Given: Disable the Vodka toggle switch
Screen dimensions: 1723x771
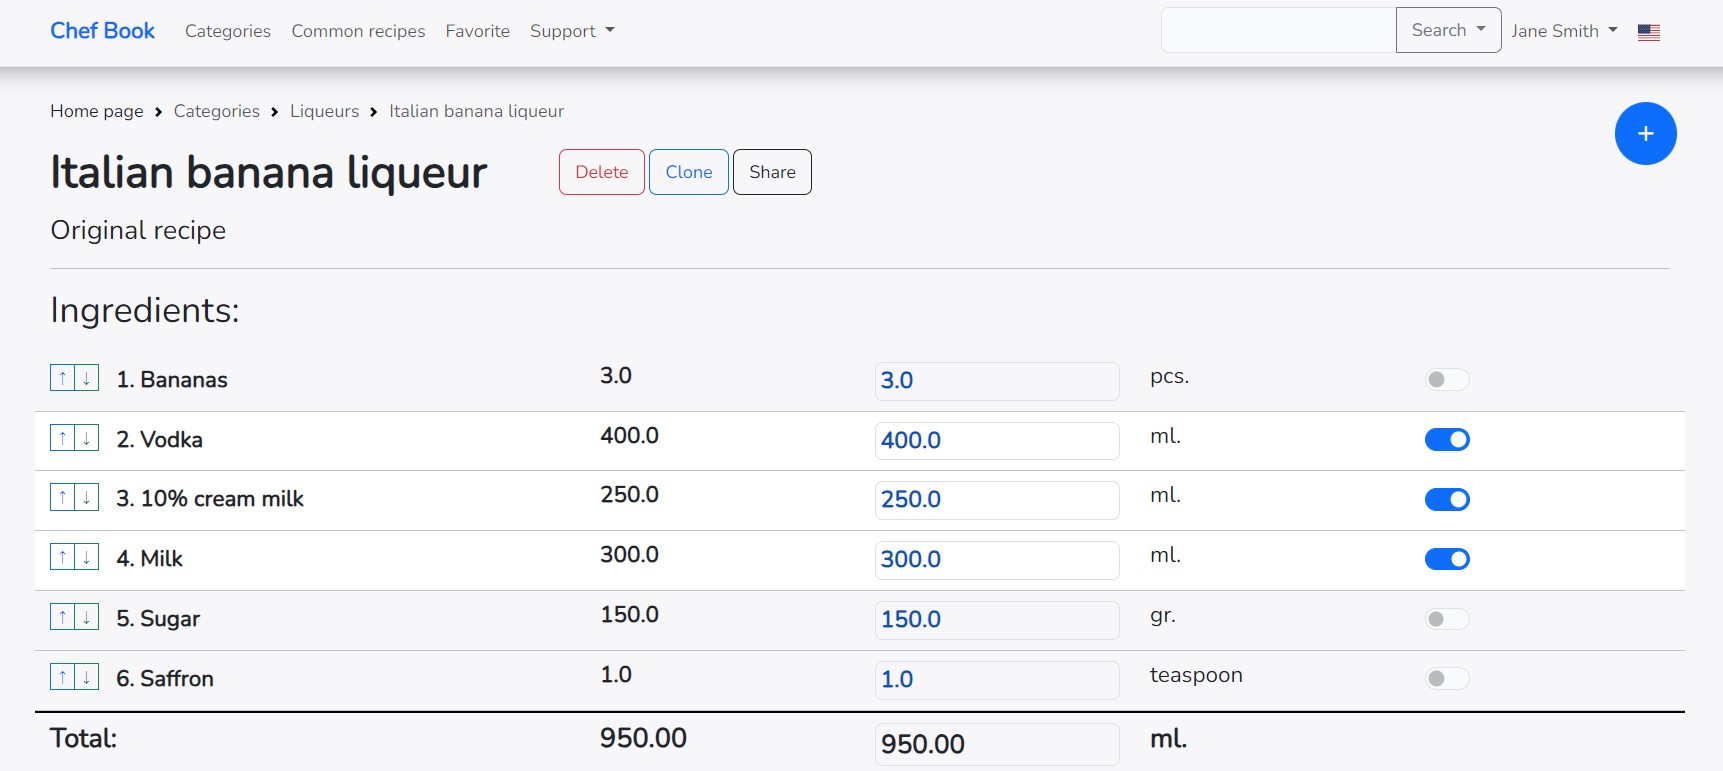Looking at the screenshot, I should [x=1446, y=439].
